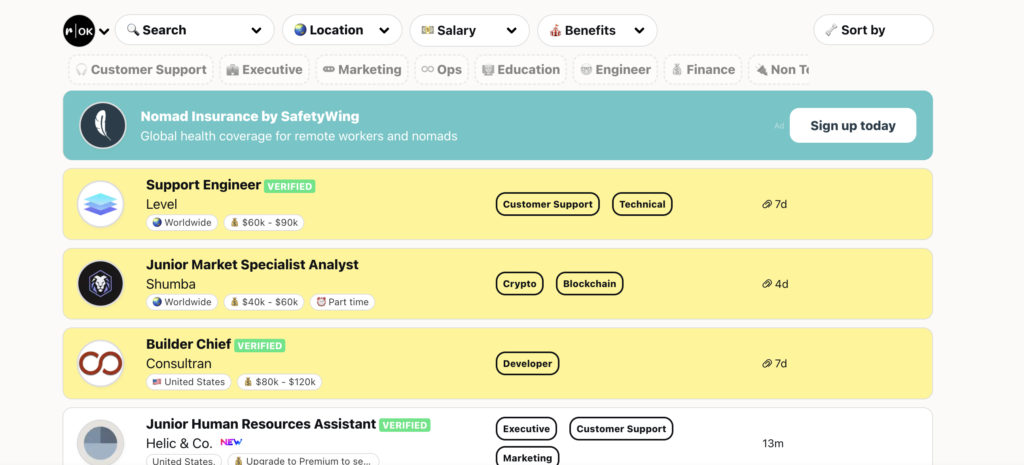Click the Technical tag
This screenshot has height=465, width=1024.
point(642,204)
